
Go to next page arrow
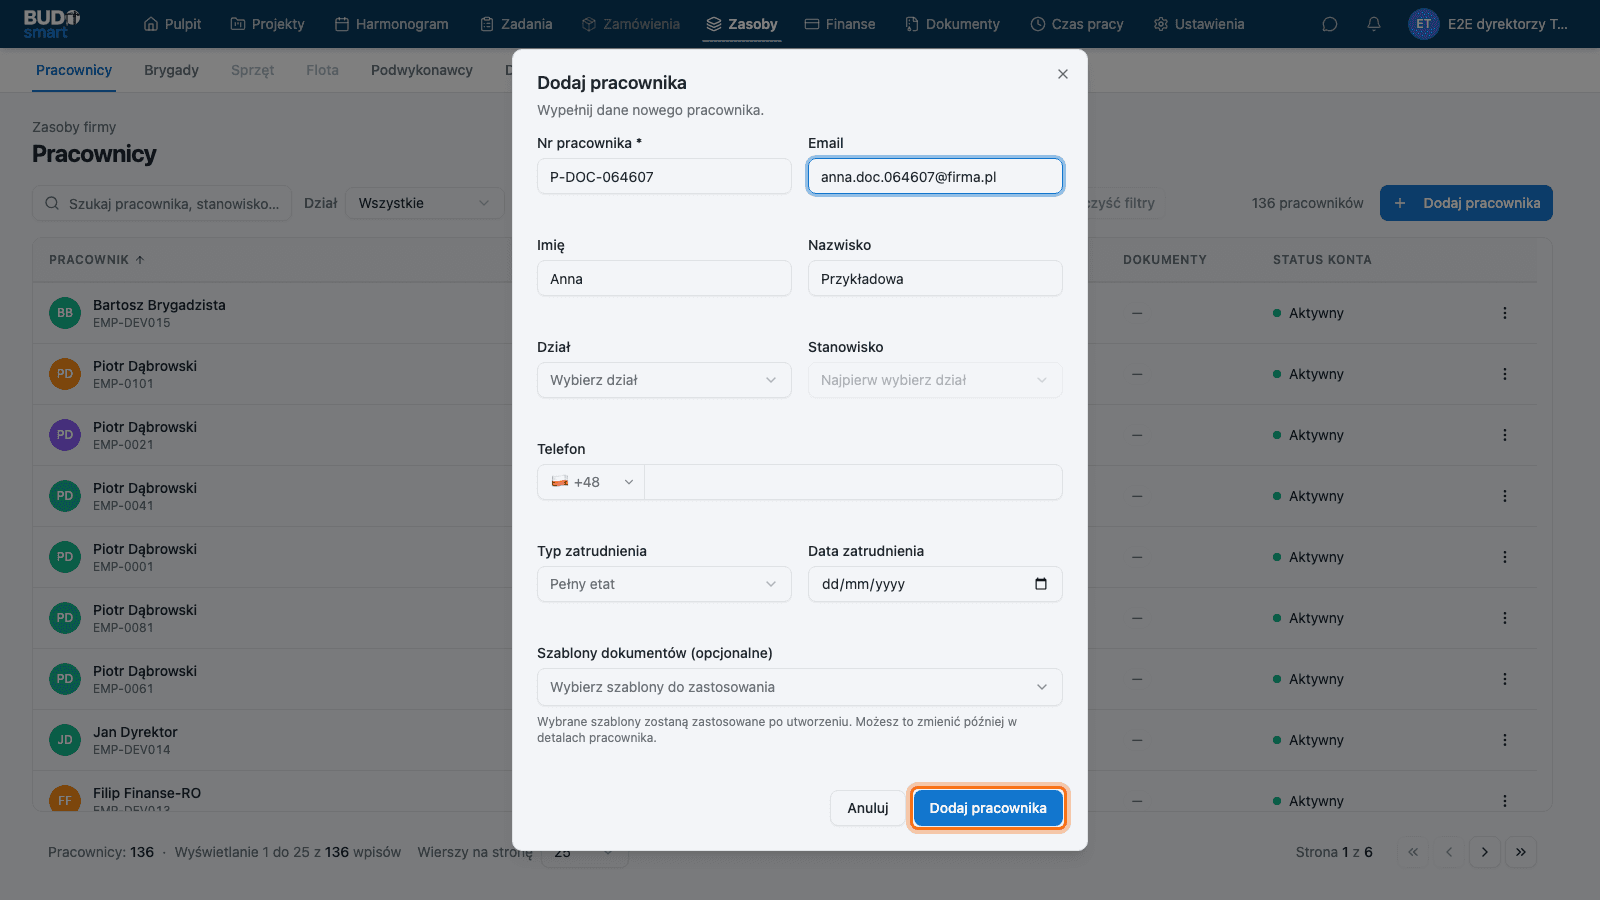coord(1485,852)
